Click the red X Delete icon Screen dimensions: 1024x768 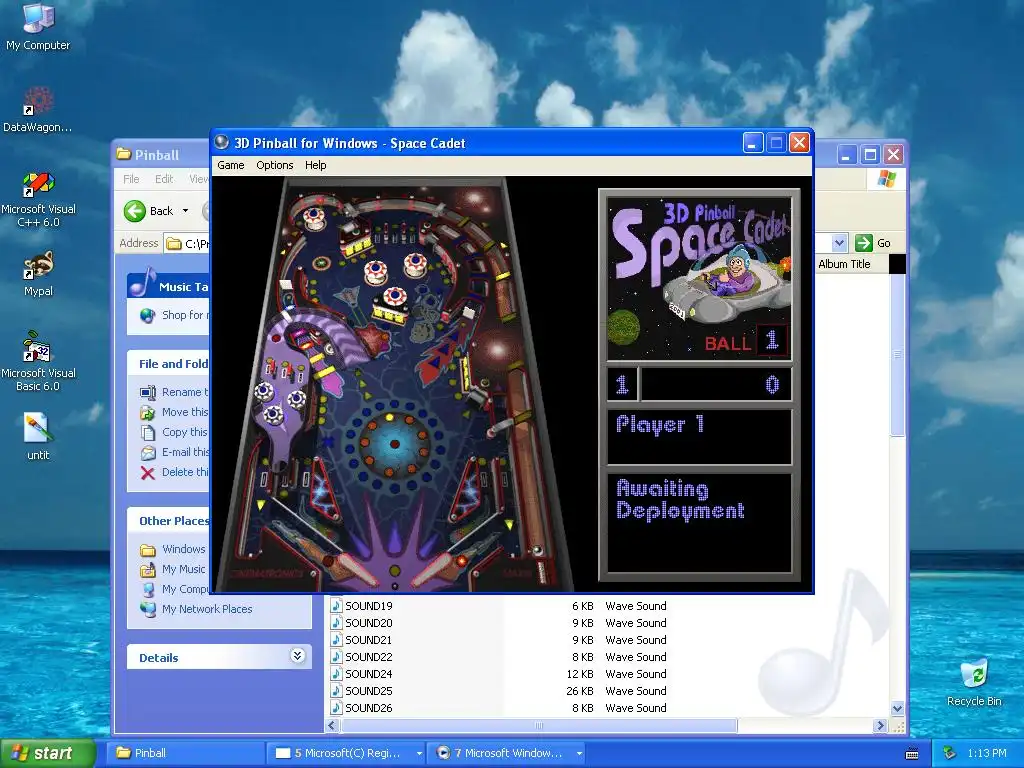tap(148, 473)
